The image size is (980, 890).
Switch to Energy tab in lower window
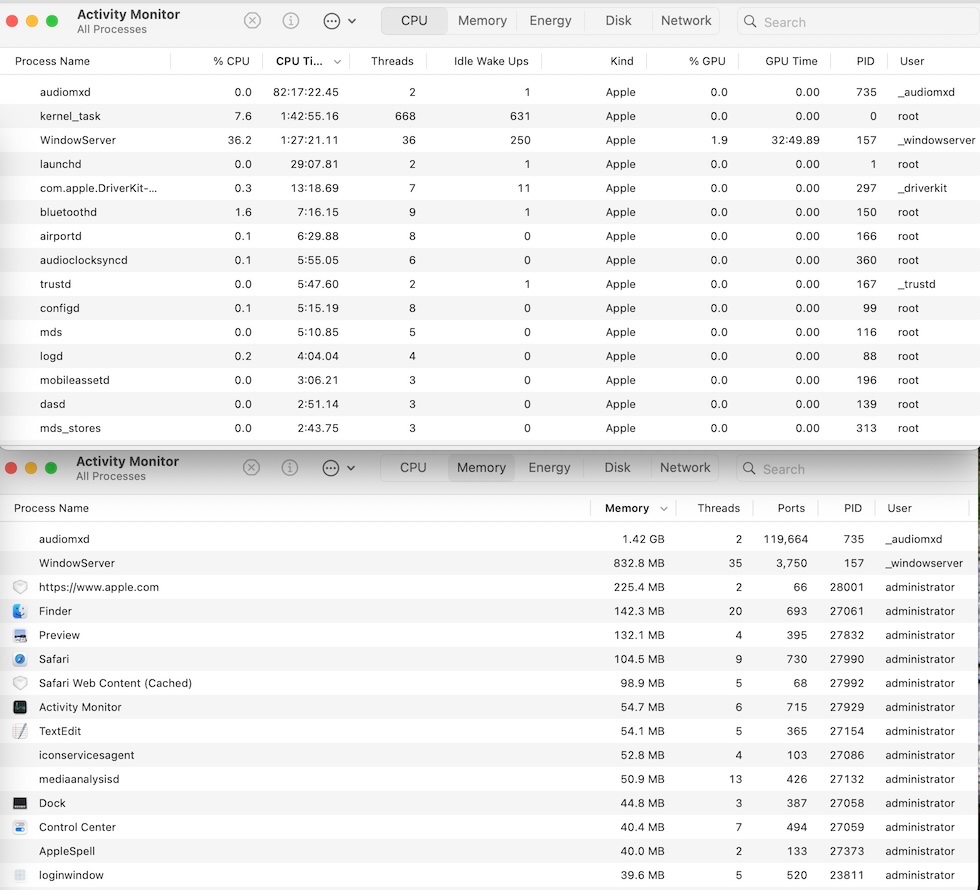pos(549,468)
